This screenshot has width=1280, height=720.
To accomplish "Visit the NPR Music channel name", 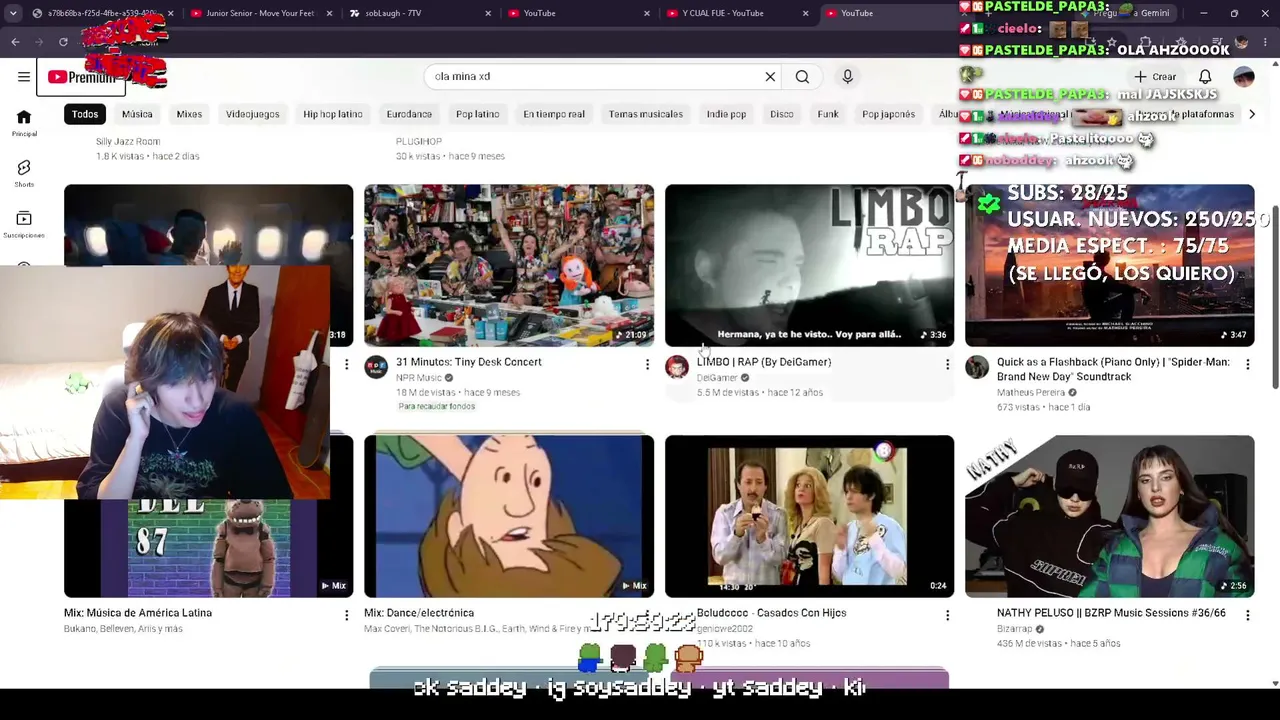I will tap(419, 378).
